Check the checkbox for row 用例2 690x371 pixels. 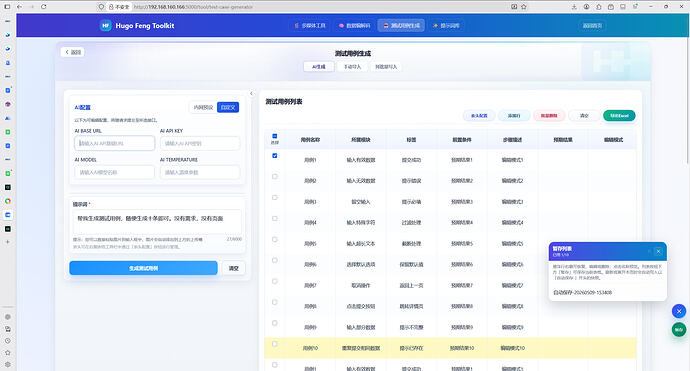[275, 176]
